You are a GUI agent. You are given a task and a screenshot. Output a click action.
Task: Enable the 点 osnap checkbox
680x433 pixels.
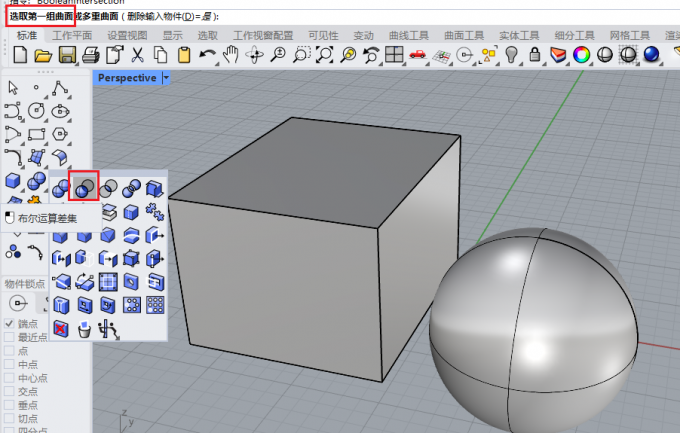[9, 351]
